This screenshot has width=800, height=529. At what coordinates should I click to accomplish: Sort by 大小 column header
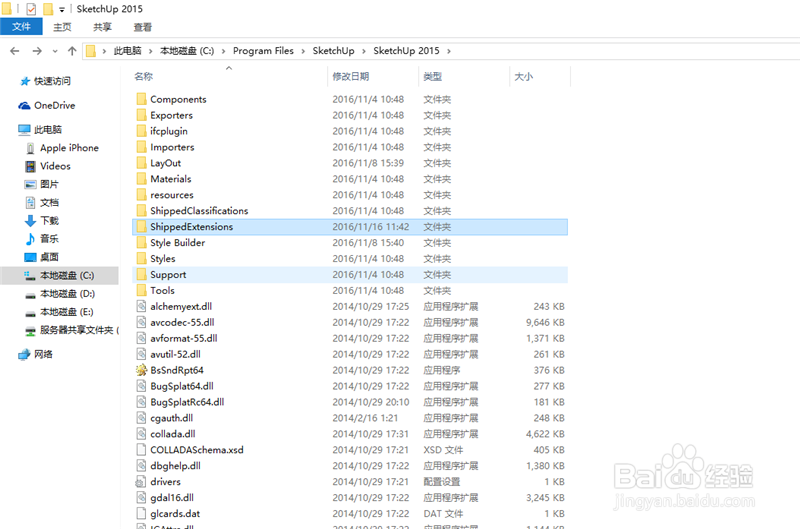pos(523,77)
